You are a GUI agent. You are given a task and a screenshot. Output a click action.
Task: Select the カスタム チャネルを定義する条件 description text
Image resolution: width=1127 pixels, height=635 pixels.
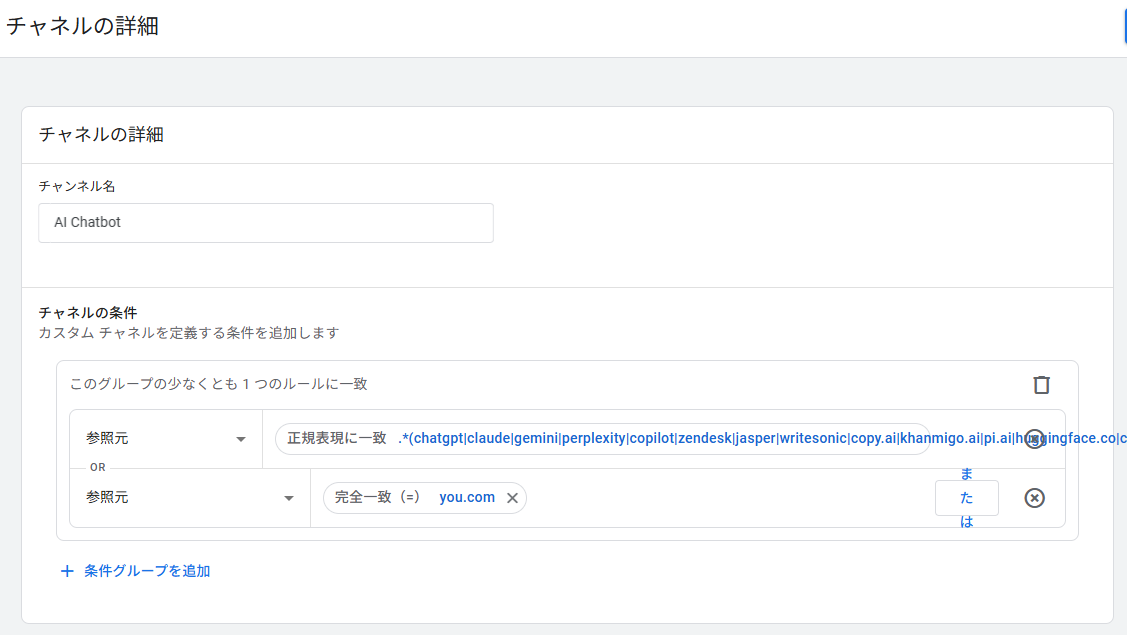tap(188, 333)
